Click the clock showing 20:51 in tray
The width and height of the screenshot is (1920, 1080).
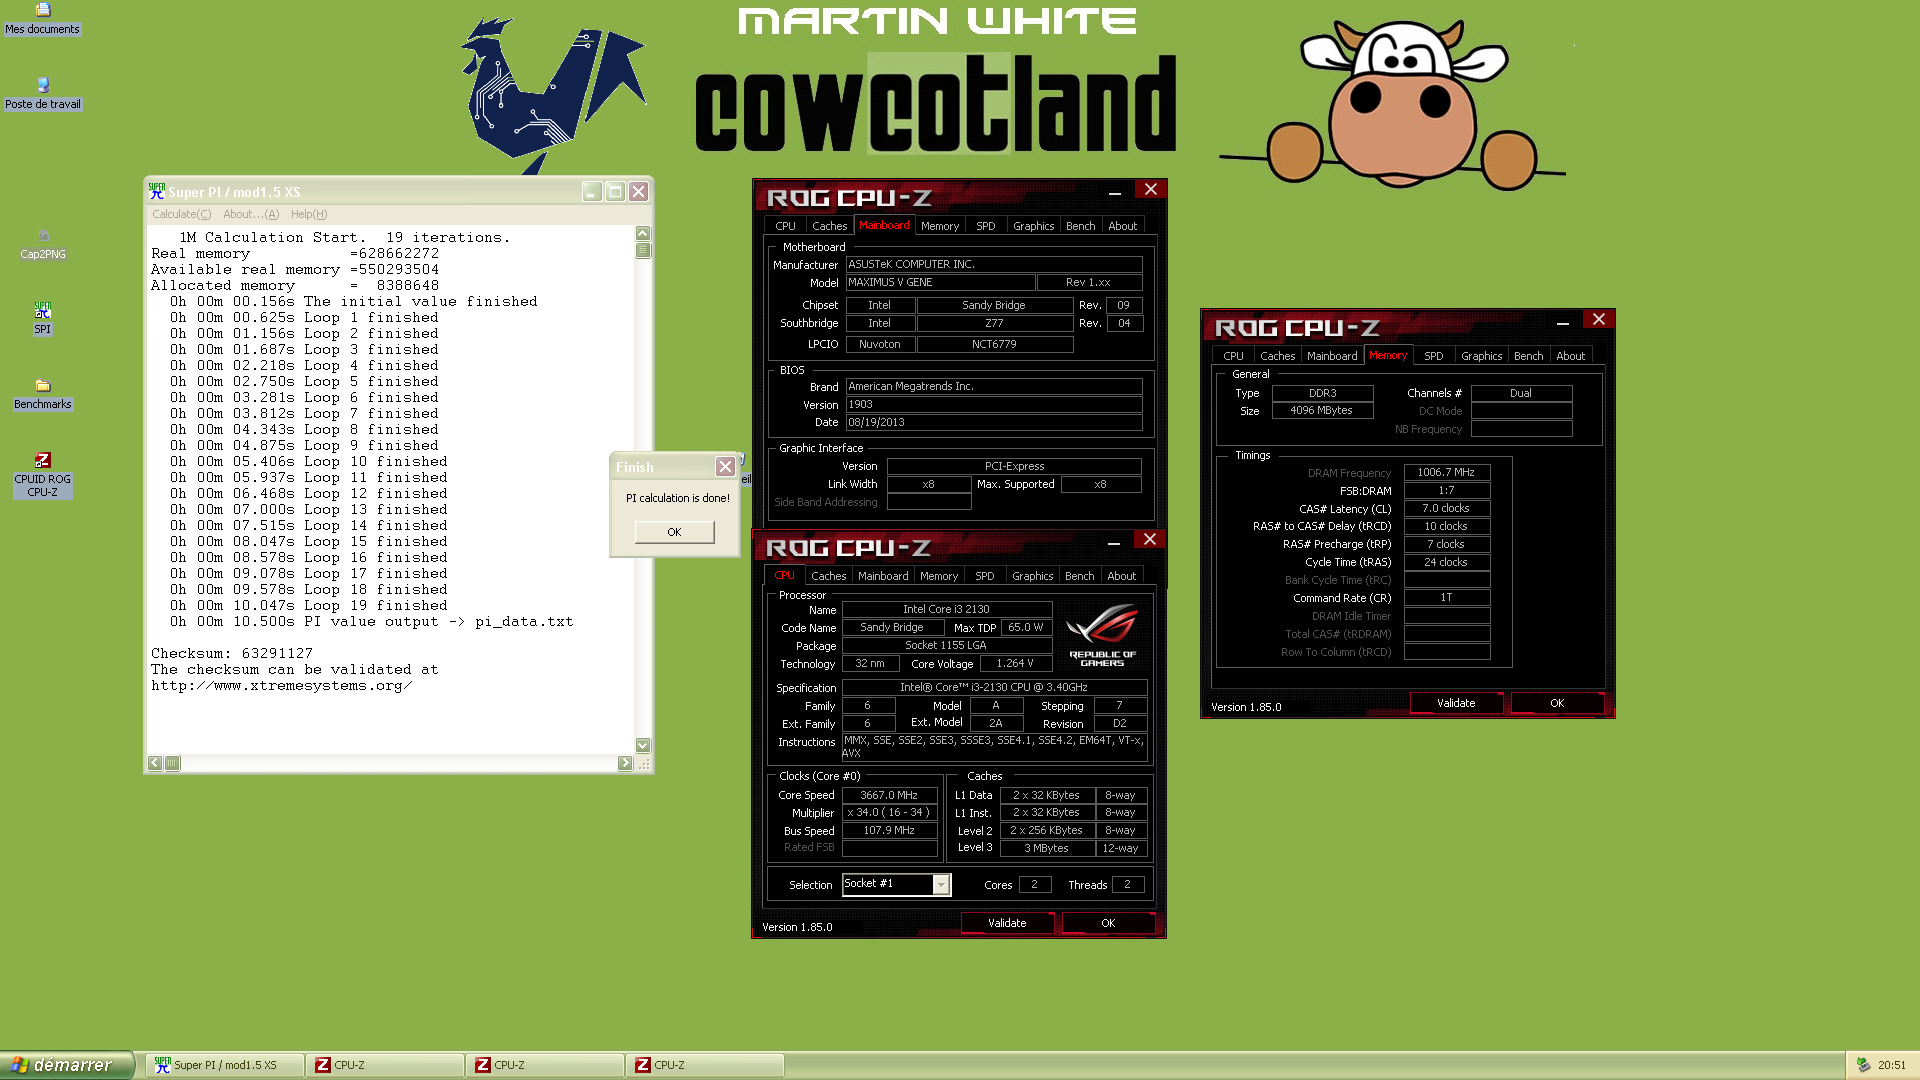1892,1065
